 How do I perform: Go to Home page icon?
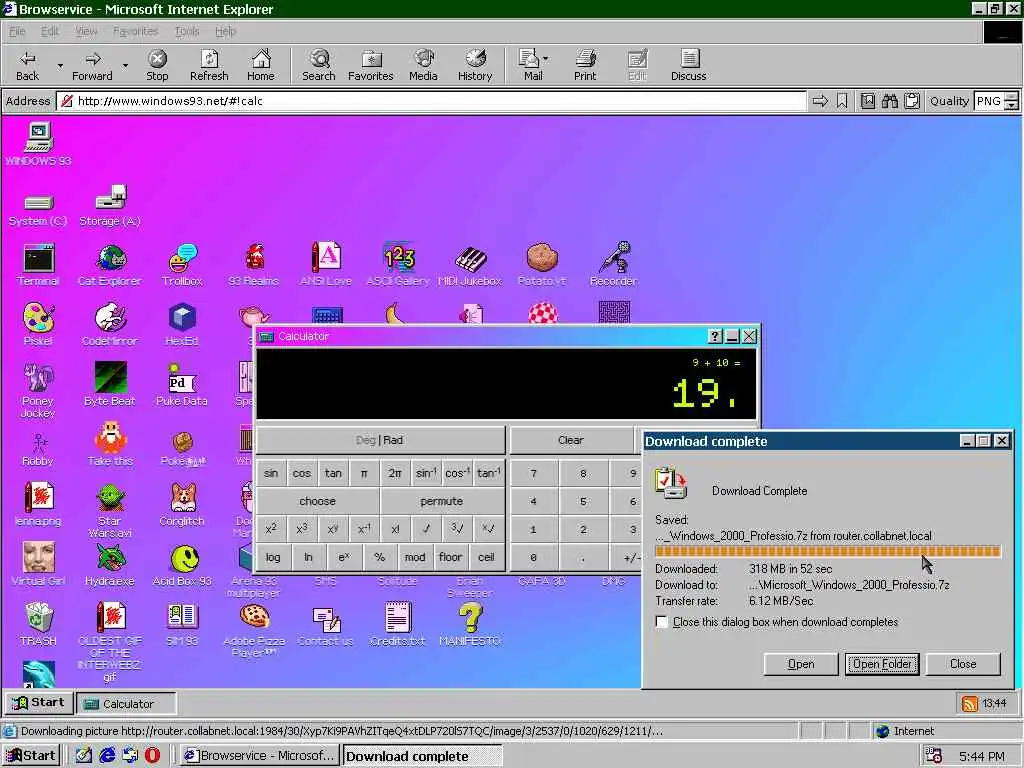pyautogui.click(x=261, y=65)
